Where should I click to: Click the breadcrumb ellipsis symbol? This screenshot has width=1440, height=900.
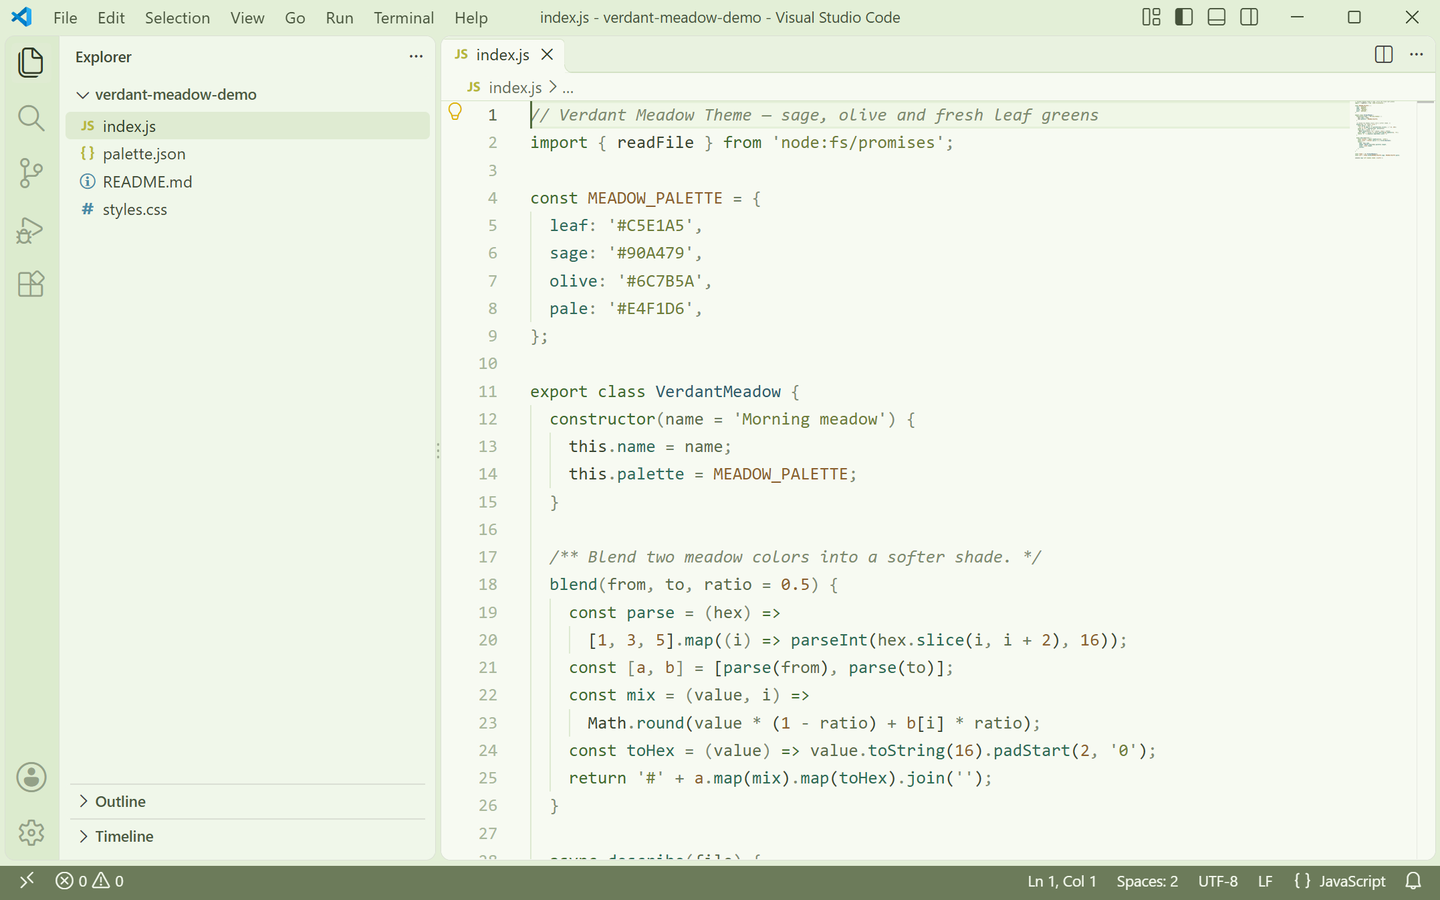[x=568, y=88]
